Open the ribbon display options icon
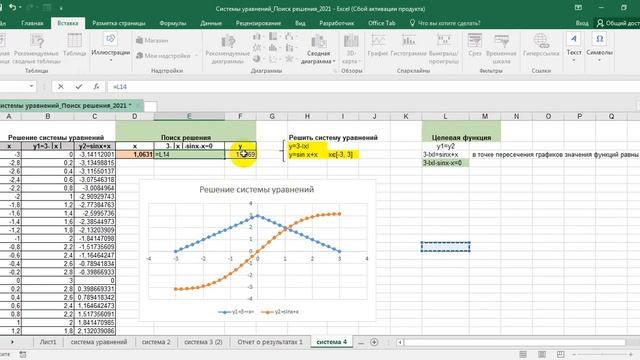Screen dimensions: 640x360 (x=578, y=8)
